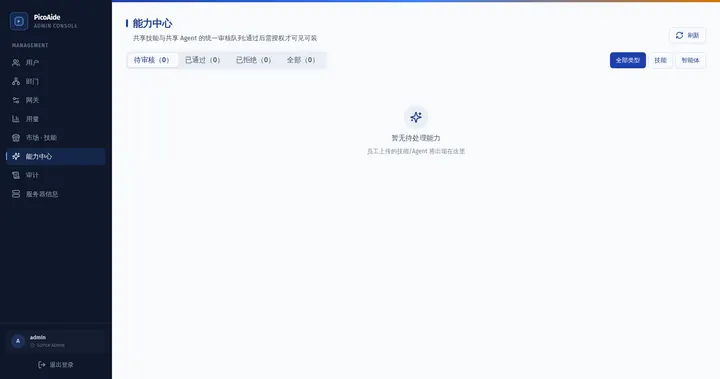
Task: Switch to the 待审核 (0) tab
Action: pyautogui.click(x=152, y=60)
